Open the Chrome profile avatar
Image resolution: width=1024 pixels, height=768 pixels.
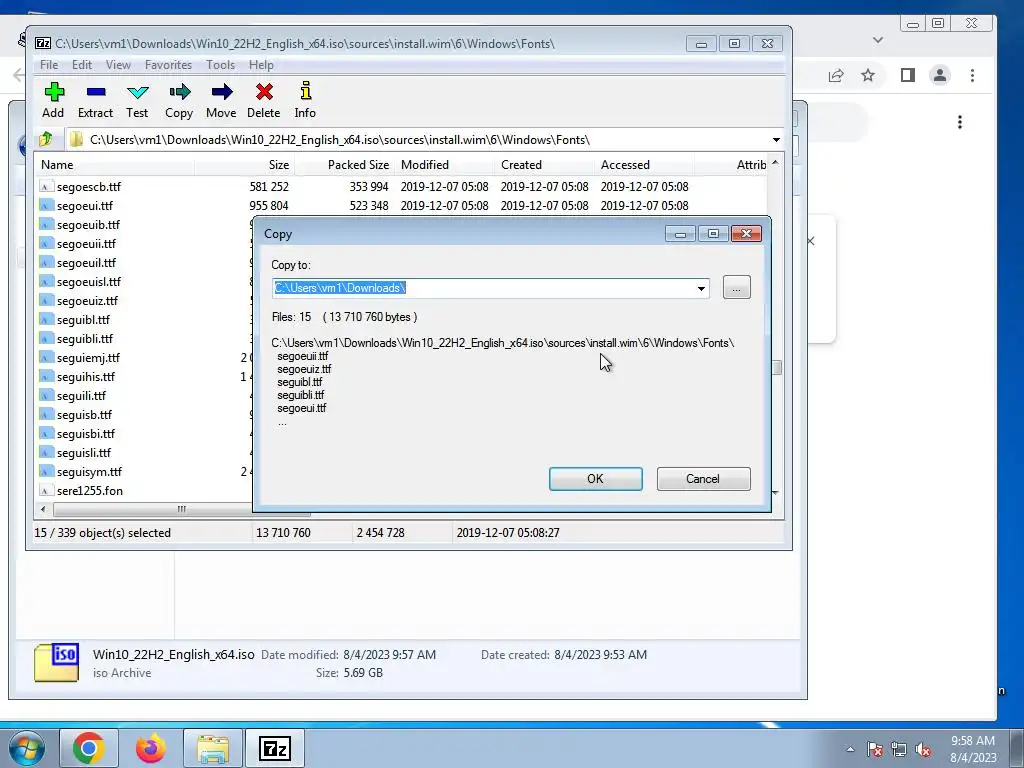coord(940,75)
